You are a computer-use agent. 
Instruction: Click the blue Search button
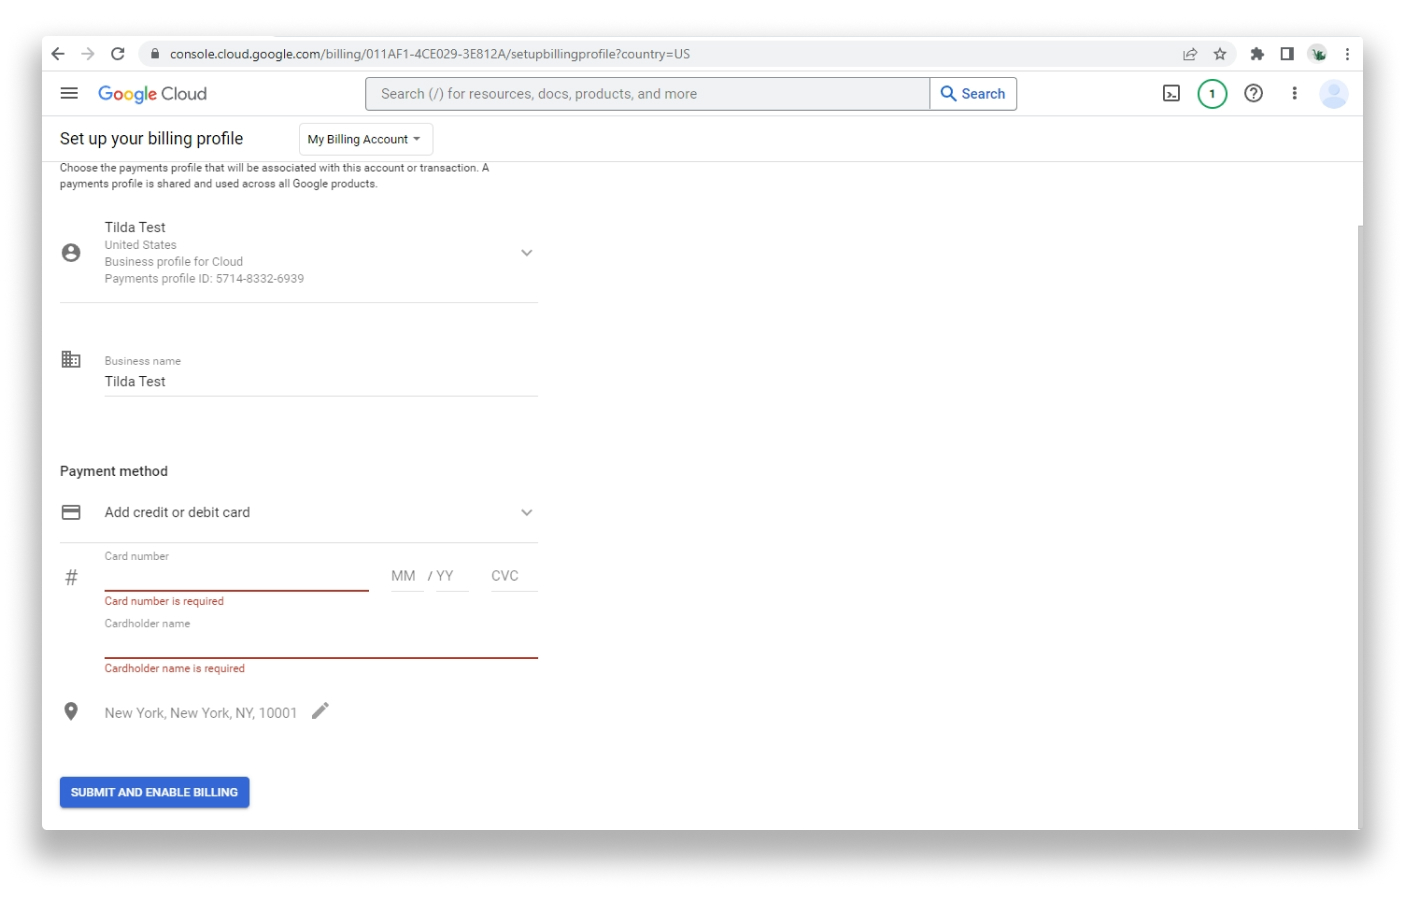coord(973,94)
